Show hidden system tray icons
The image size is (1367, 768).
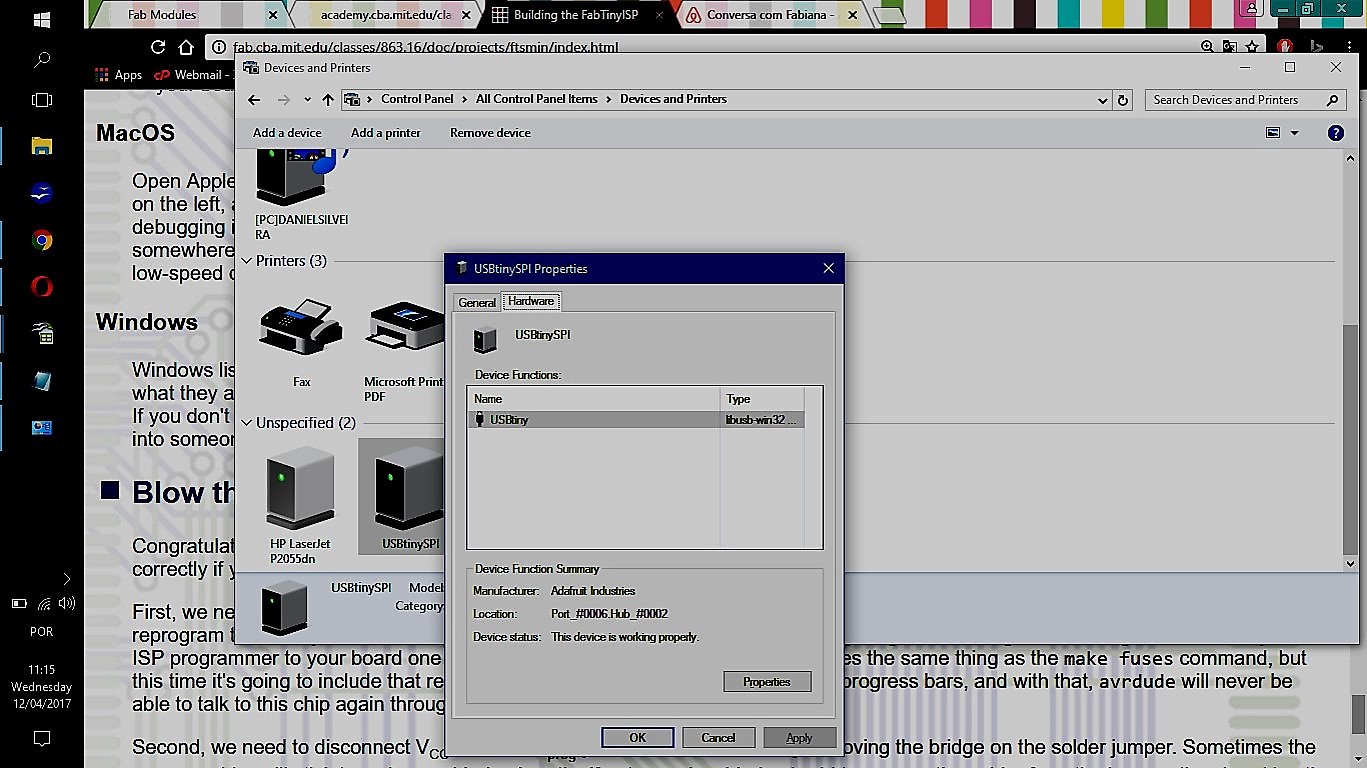coord(67,579)
